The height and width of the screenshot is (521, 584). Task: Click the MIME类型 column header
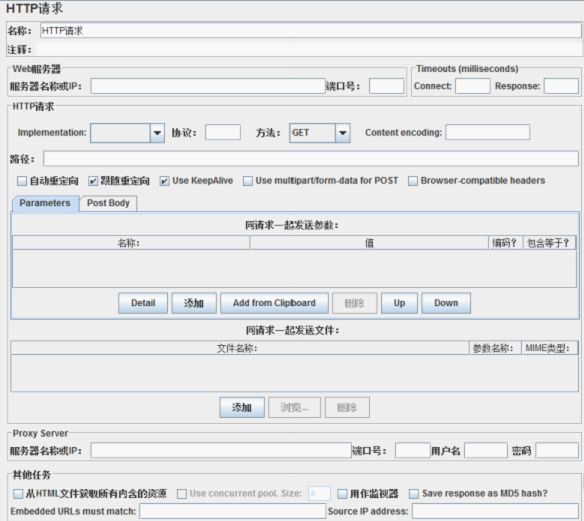tap(550, 348)
